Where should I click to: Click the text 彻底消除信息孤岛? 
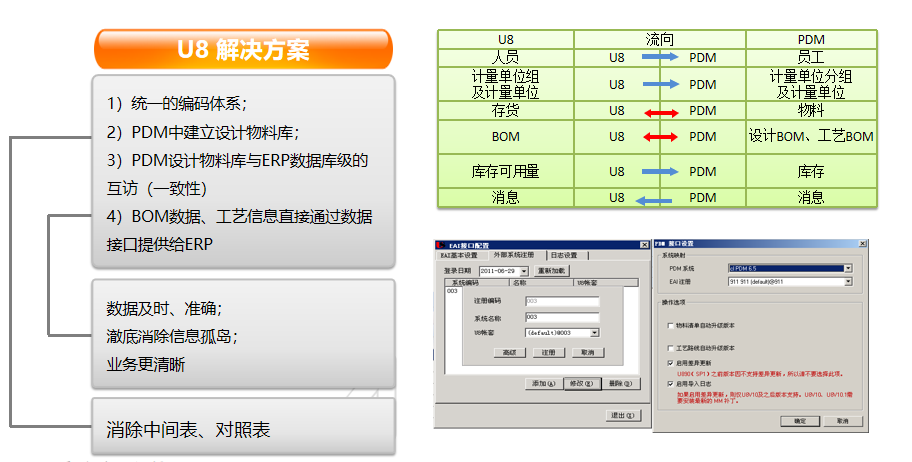coord(169,336)
